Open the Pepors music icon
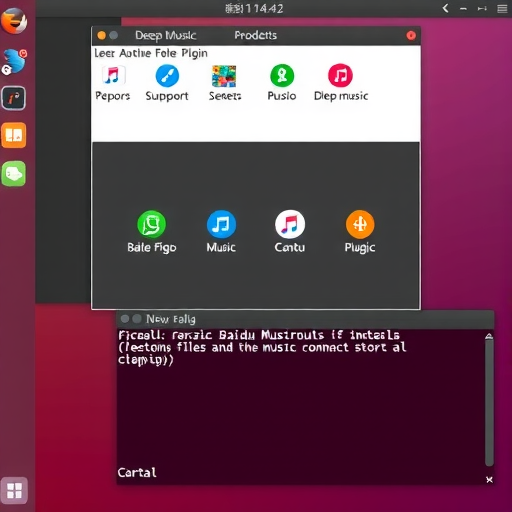Image resolution: width=512 pixels, height=512 pixels. [113, 75]
